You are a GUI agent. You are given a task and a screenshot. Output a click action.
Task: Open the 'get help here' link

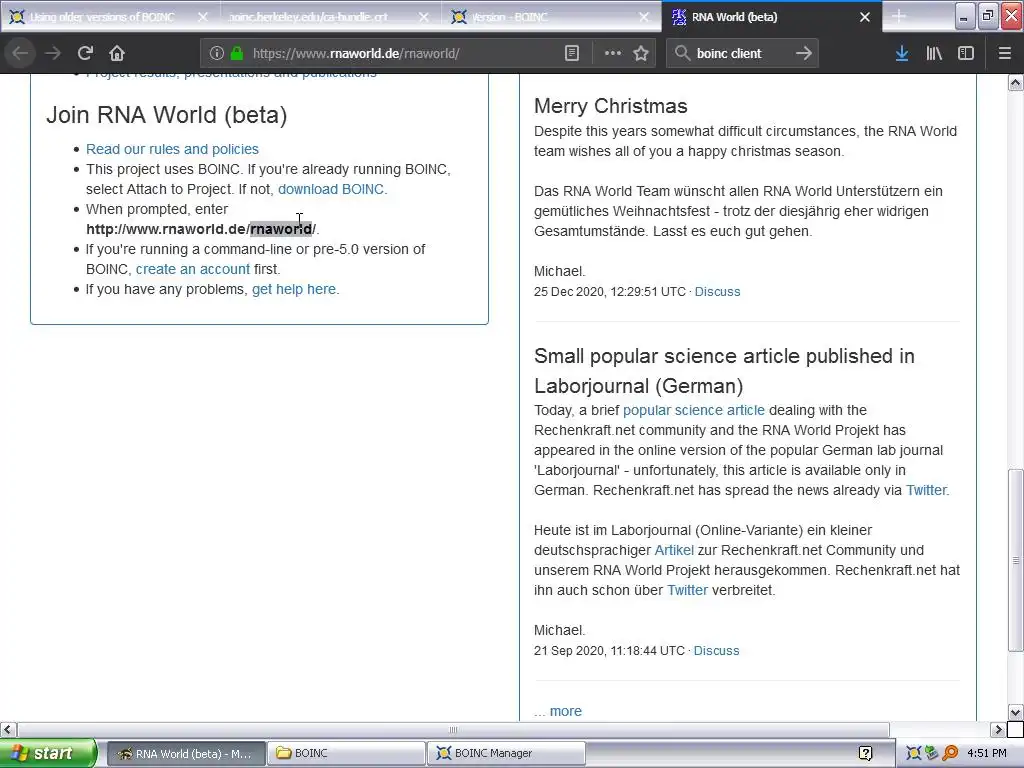(x=294, y=289)
